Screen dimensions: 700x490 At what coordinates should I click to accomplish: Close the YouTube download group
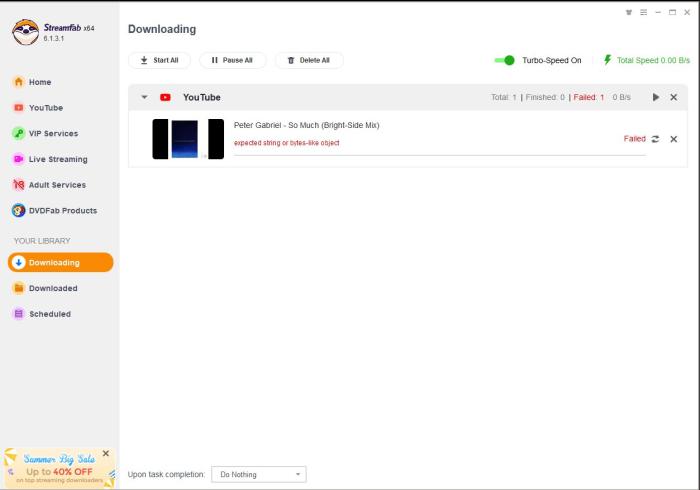pos(673,97)
